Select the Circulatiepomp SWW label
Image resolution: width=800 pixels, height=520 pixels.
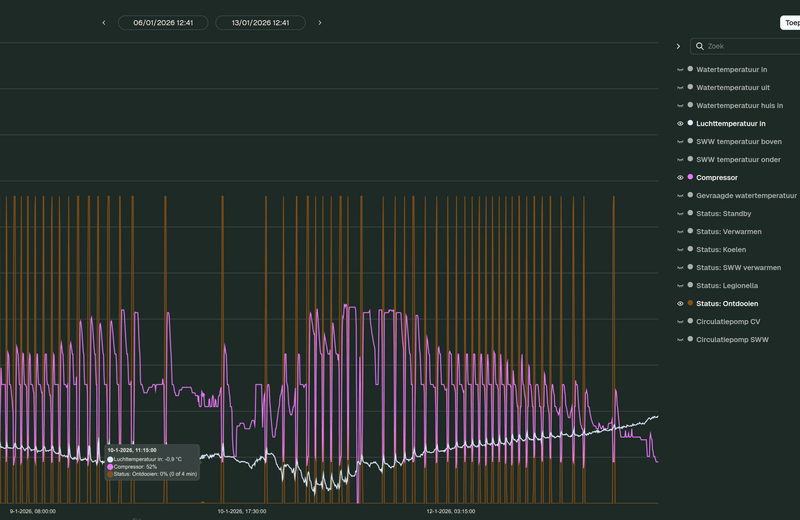[x=732, y=340]
